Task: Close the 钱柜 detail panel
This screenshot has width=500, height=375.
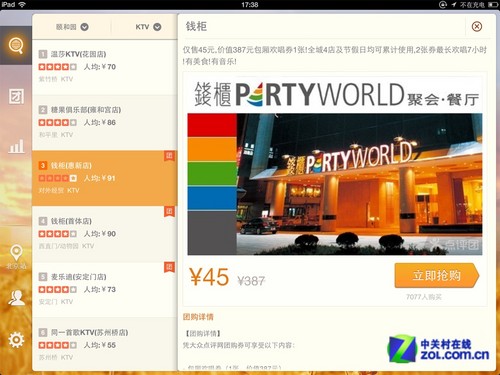Action: point(477,26)
